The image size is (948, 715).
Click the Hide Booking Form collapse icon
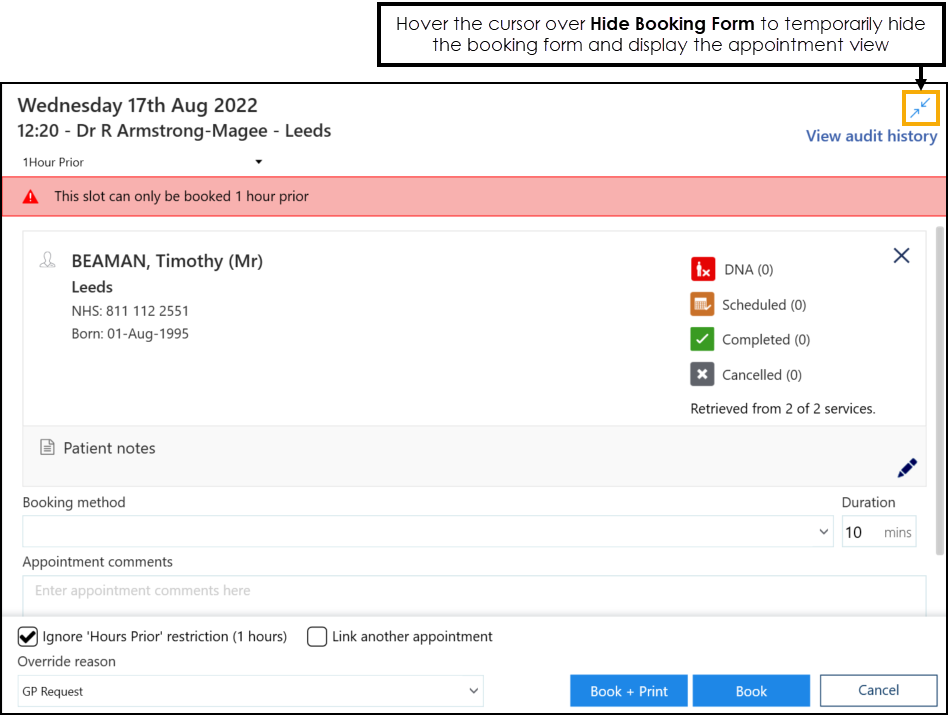[920, 108]
